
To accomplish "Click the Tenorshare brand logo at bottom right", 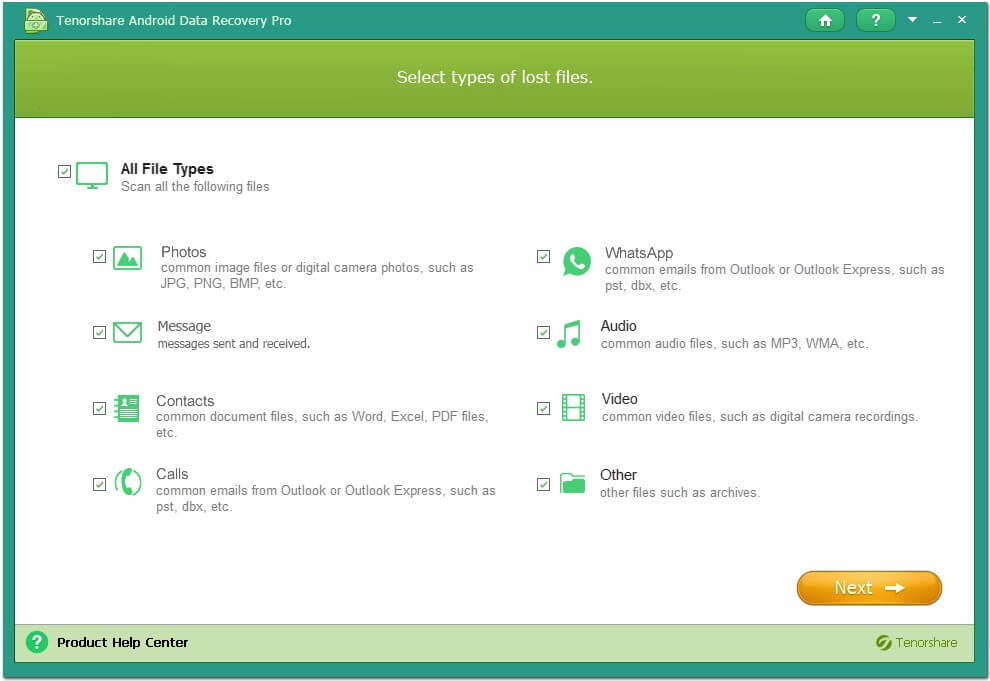I will pos(917,643).
